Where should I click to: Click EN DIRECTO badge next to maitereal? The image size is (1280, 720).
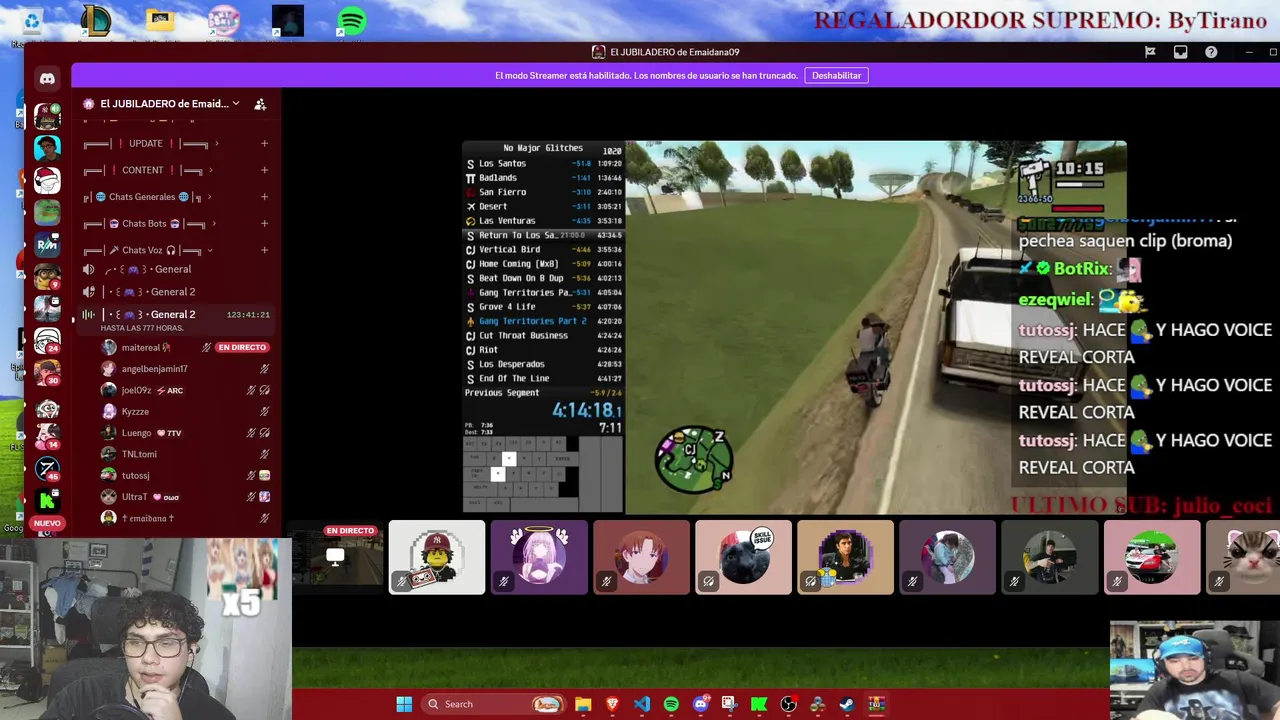click(x=242, y=347)
